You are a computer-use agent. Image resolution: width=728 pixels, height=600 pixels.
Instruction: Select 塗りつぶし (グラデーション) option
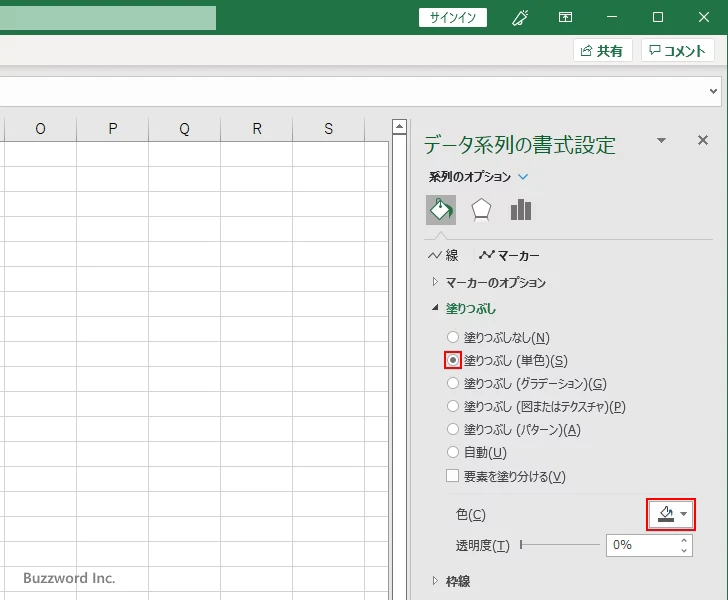pyautogui.click(x=453, y=383)
